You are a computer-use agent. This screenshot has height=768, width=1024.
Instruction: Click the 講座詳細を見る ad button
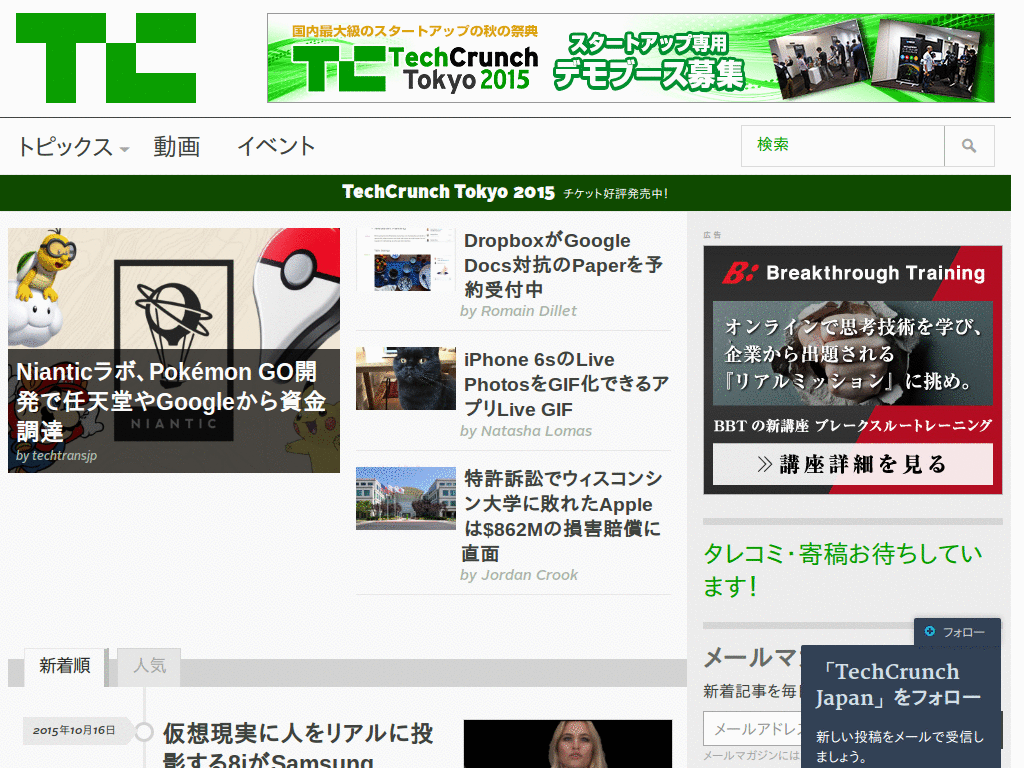852,464
